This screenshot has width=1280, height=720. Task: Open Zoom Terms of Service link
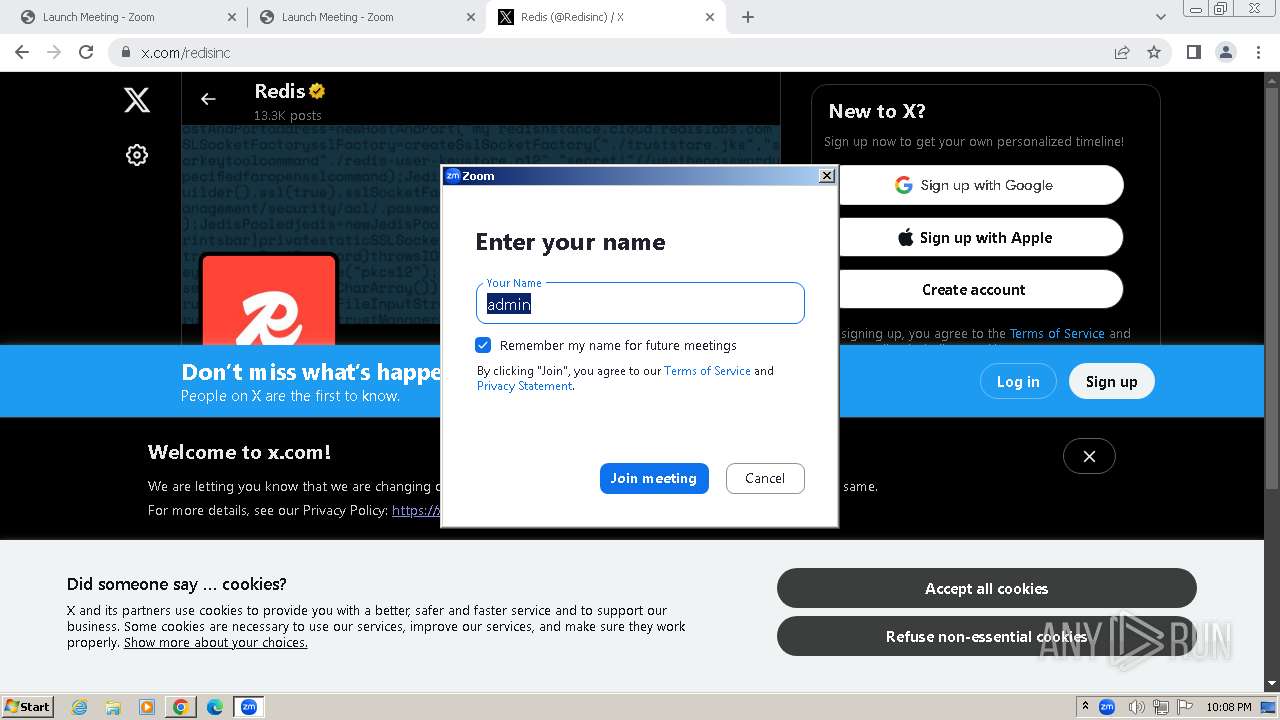tap(707, 371)
